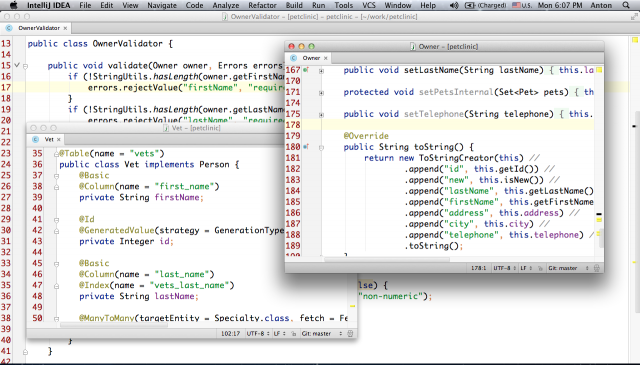Viewport: 640px width, 365px height.
Task: Click the horizontal scrollbar in Owner window
Action: click(387, 259)
